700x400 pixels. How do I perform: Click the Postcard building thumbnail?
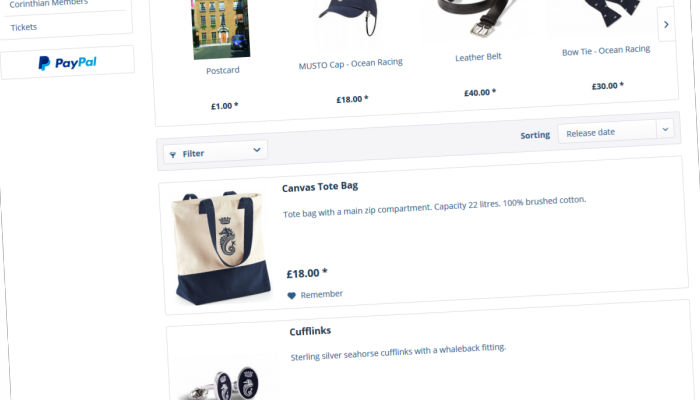tap(221, 29)
